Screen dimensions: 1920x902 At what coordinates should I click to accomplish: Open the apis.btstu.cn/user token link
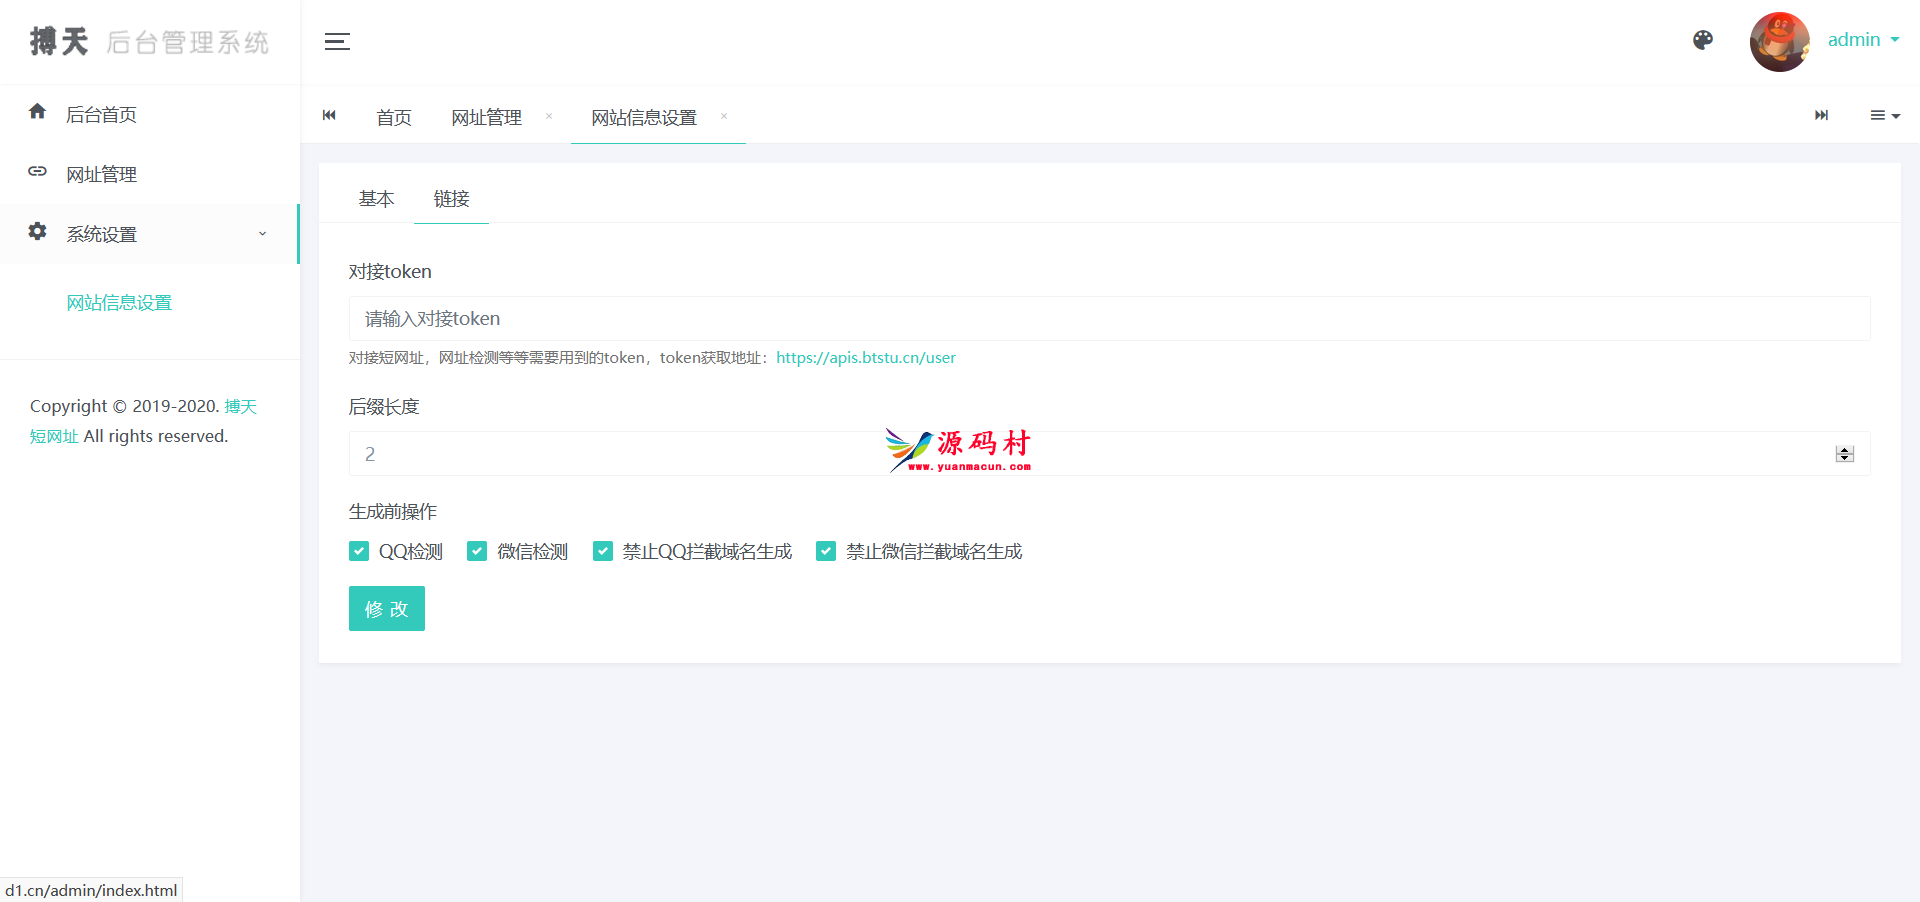pyautogui.click(x=865, y=358)
